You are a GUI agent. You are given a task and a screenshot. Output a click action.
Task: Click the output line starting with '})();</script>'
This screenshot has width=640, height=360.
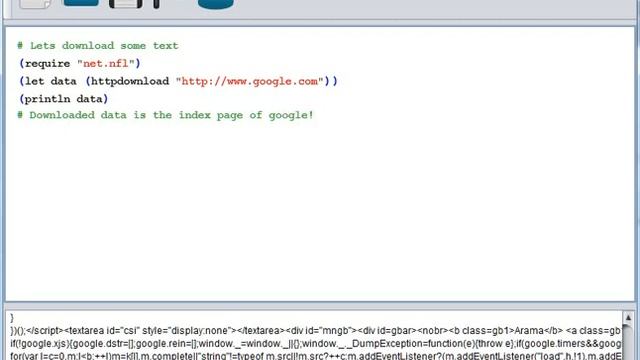(x=316, y=331)
